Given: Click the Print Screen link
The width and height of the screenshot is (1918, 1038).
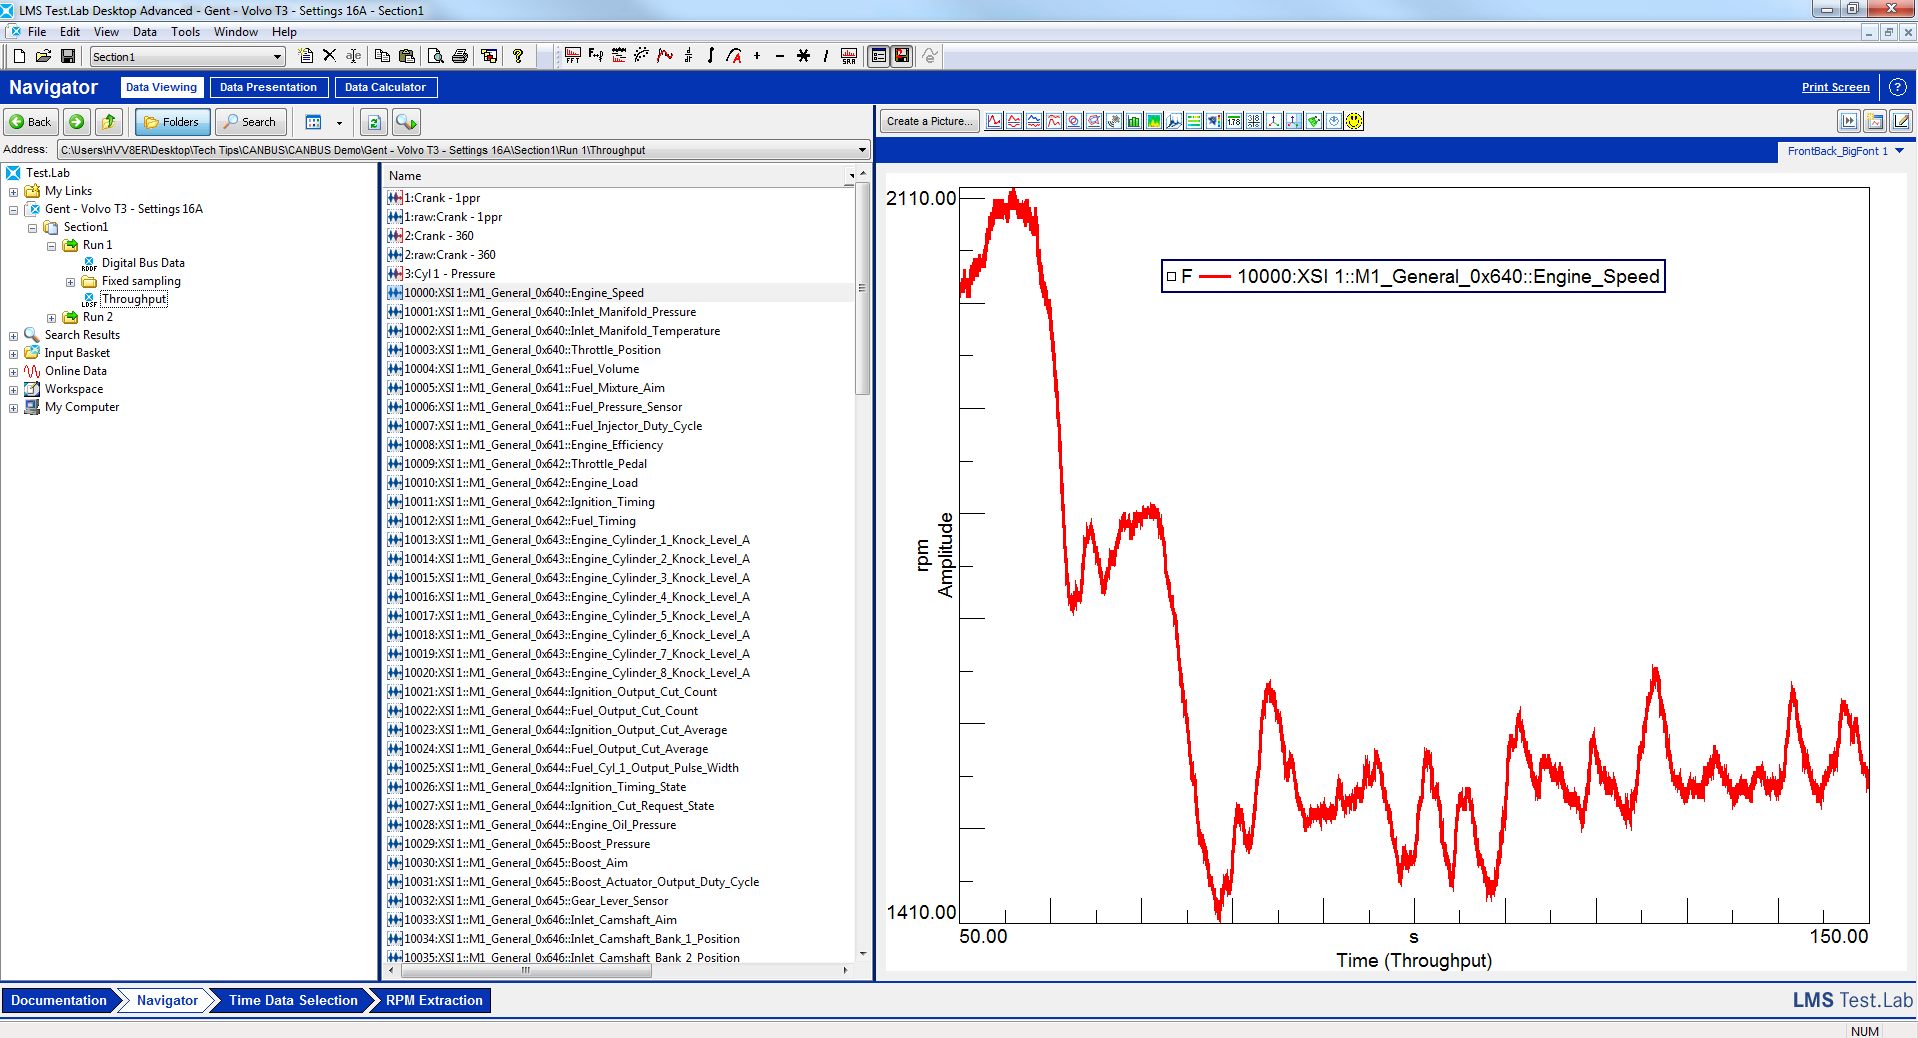Looking at the screenshot, I should click(x=1835, y=87).
